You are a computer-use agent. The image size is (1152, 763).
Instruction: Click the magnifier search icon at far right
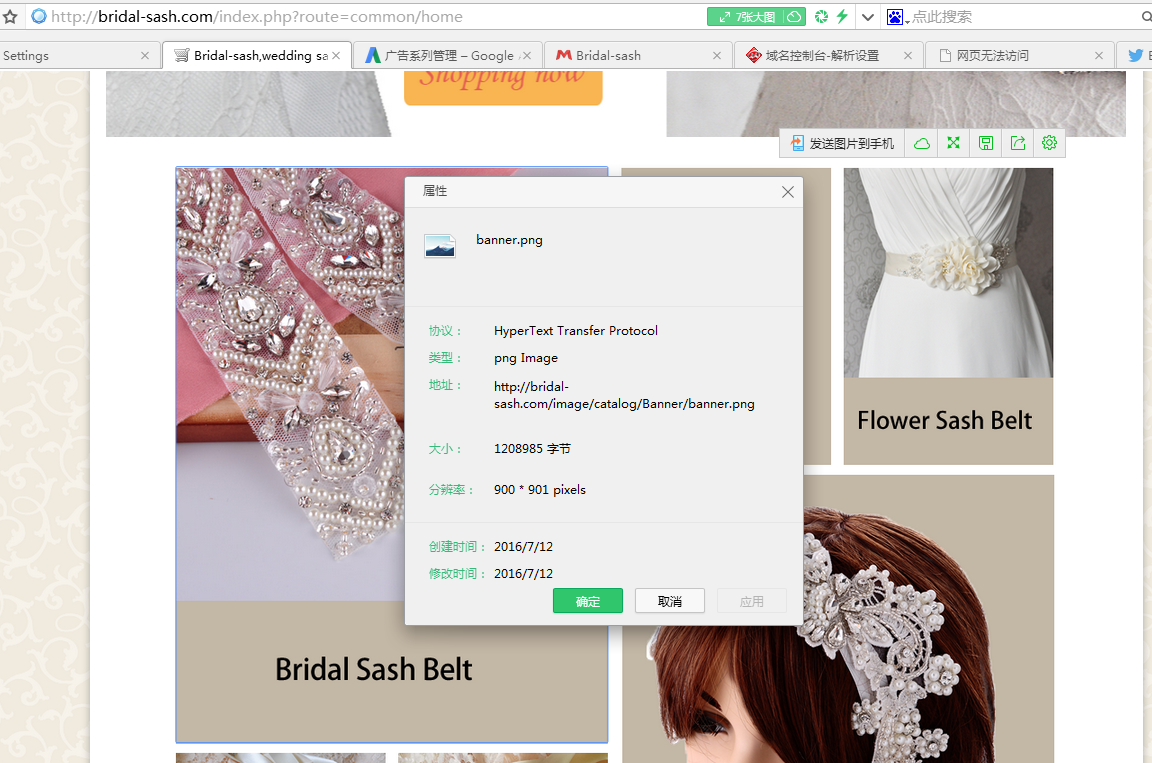1146,16
